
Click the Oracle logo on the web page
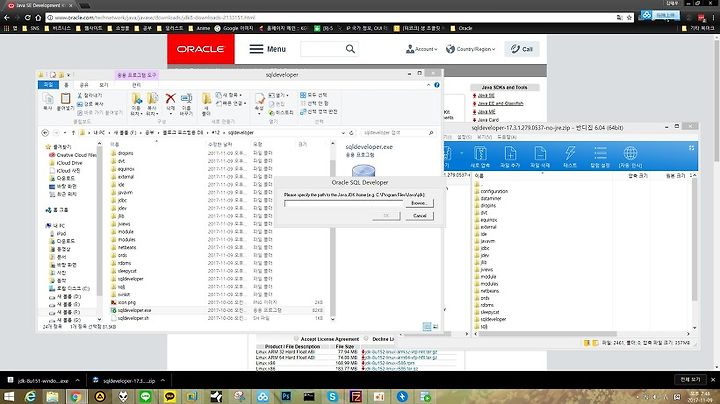pos(201,49)
